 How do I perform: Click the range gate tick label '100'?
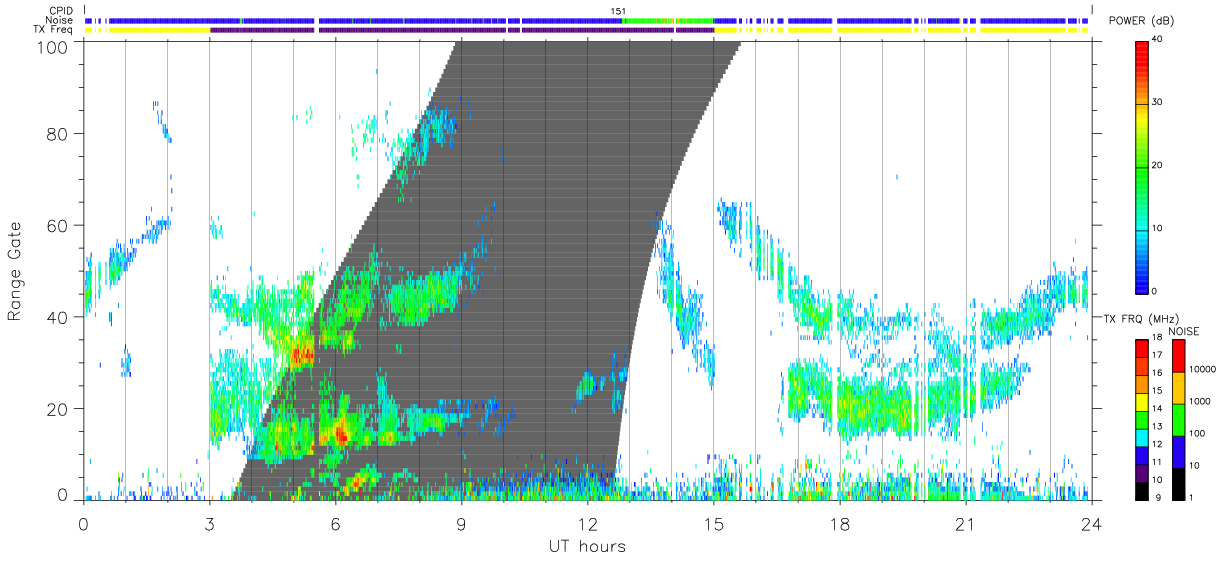pyautogui.click(x=54, y=46)
